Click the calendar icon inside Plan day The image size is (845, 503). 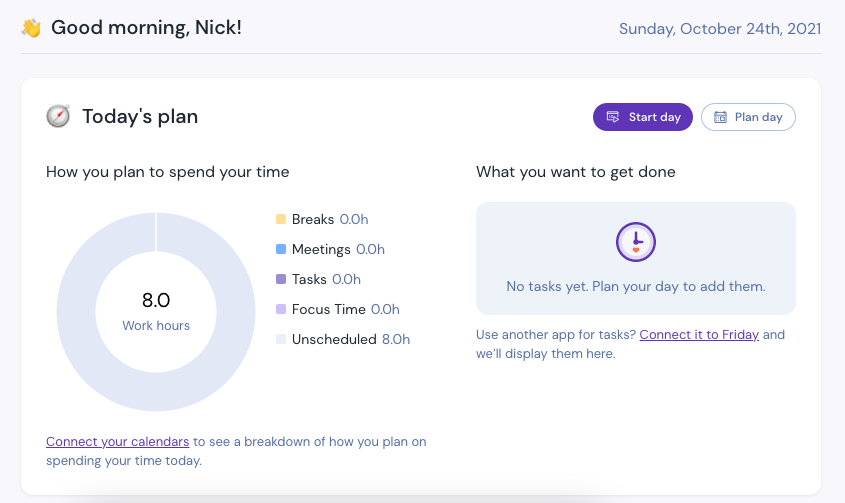pos(720,117)
